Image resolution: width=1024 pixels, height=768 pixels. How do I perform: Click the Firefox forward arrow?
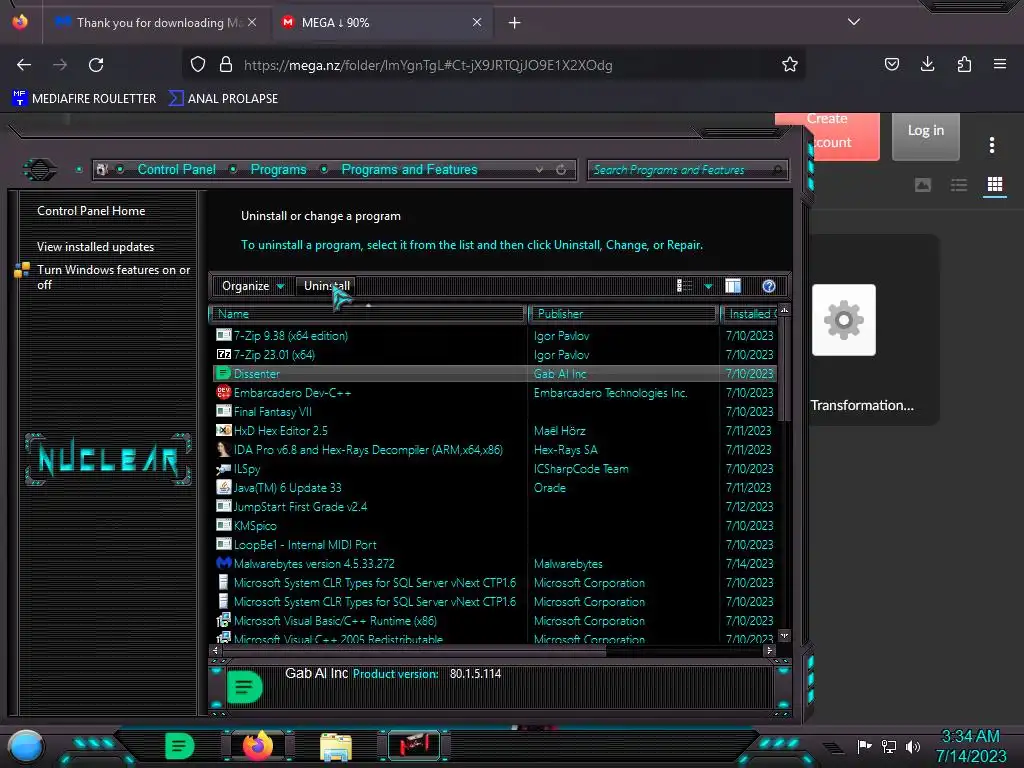(60, 65)
